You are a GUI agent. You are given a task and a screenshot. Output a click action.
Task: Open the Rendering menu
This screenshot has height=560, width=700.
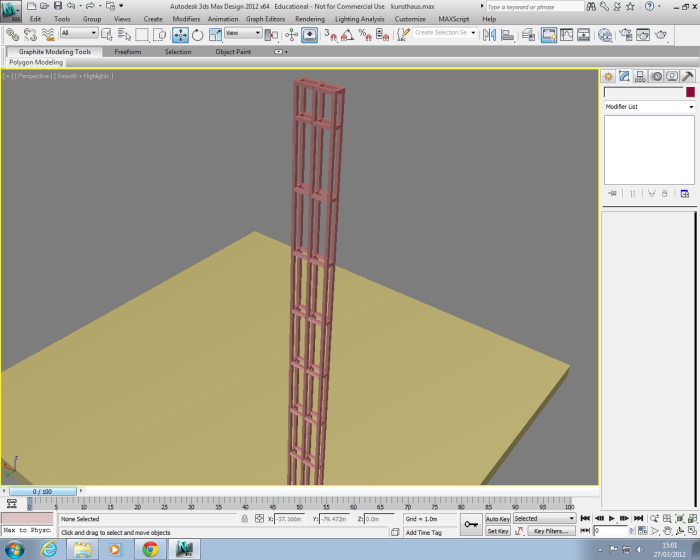coord(310,19)
